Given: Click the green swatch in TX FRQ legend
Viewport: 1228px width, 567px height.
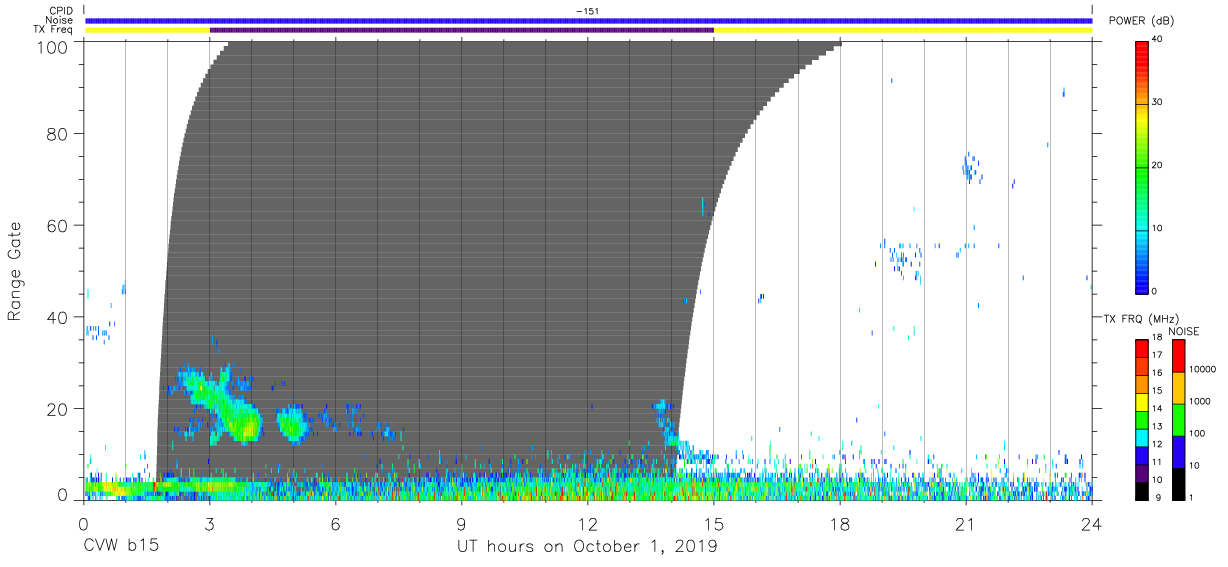Looking at the screenshot, I should 1142,420.
